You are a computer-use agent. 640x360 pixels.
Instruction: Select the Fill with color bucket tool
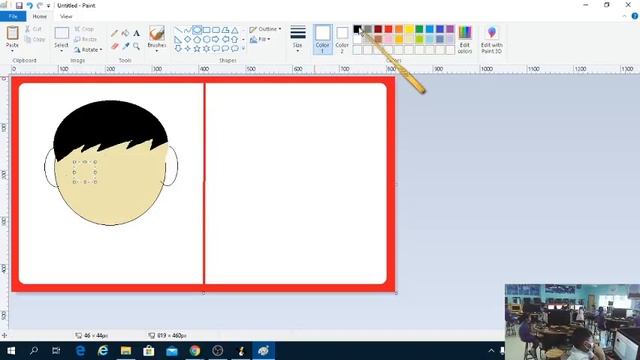126,33
